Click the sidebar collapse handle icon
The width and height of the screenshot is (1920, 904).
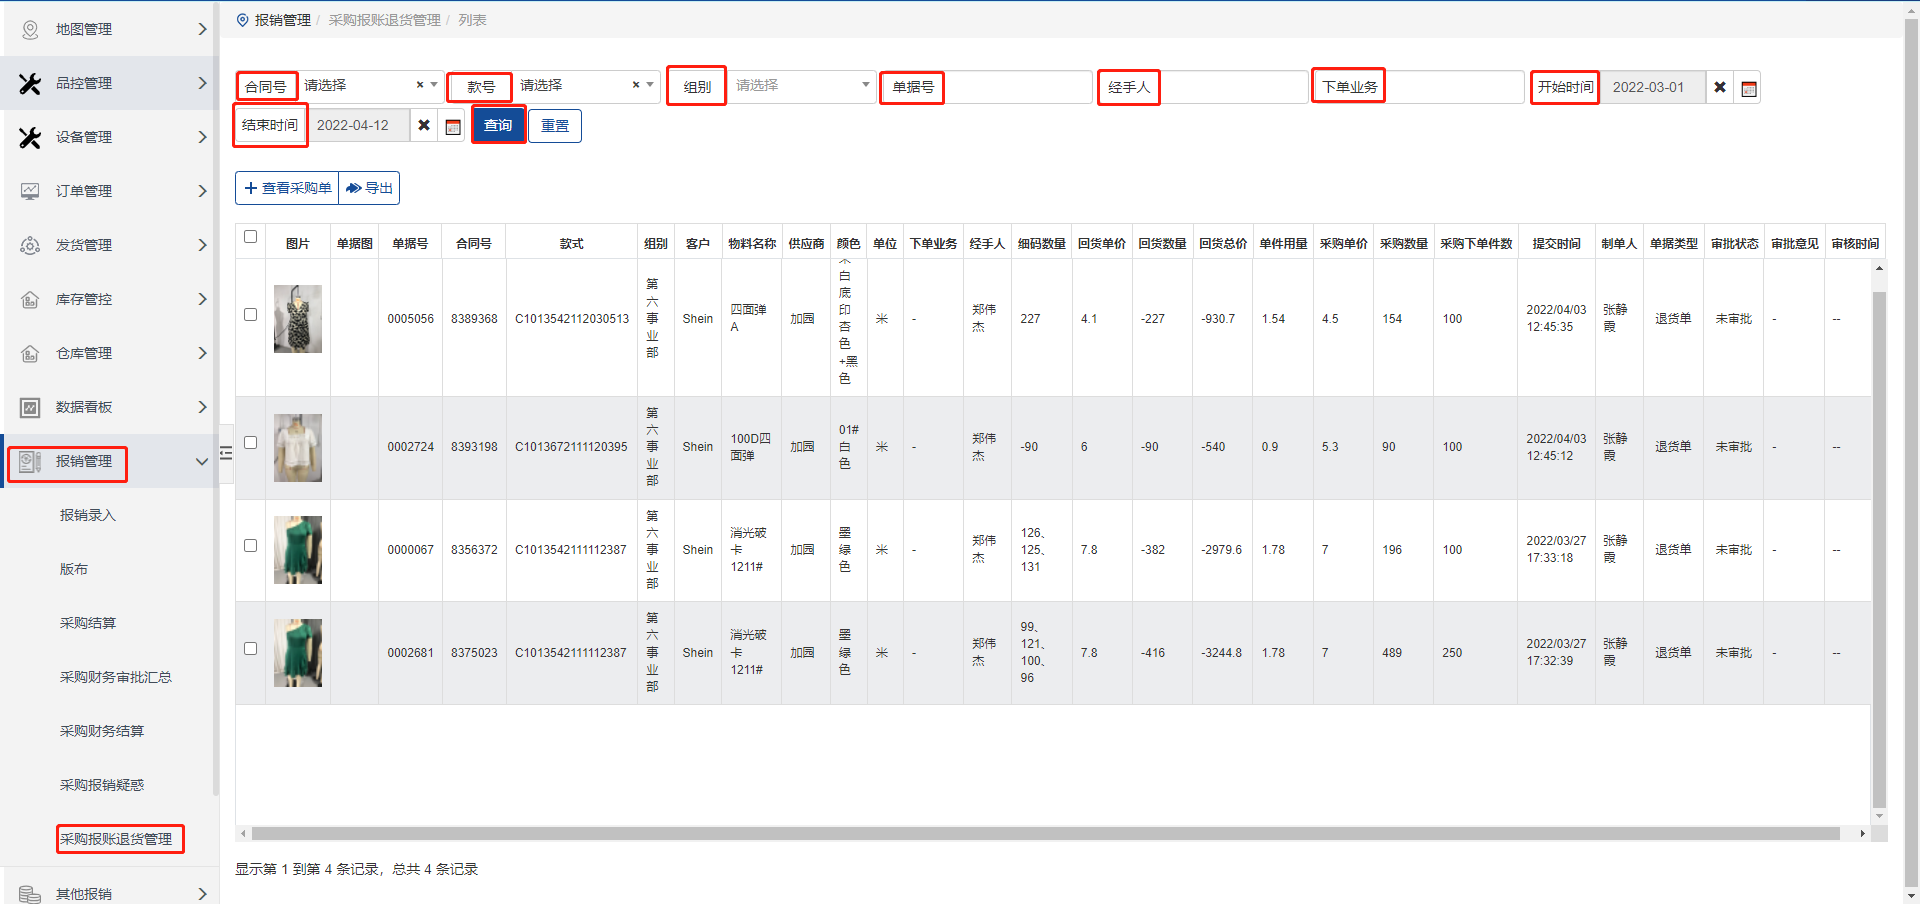[x=226, y=453]
